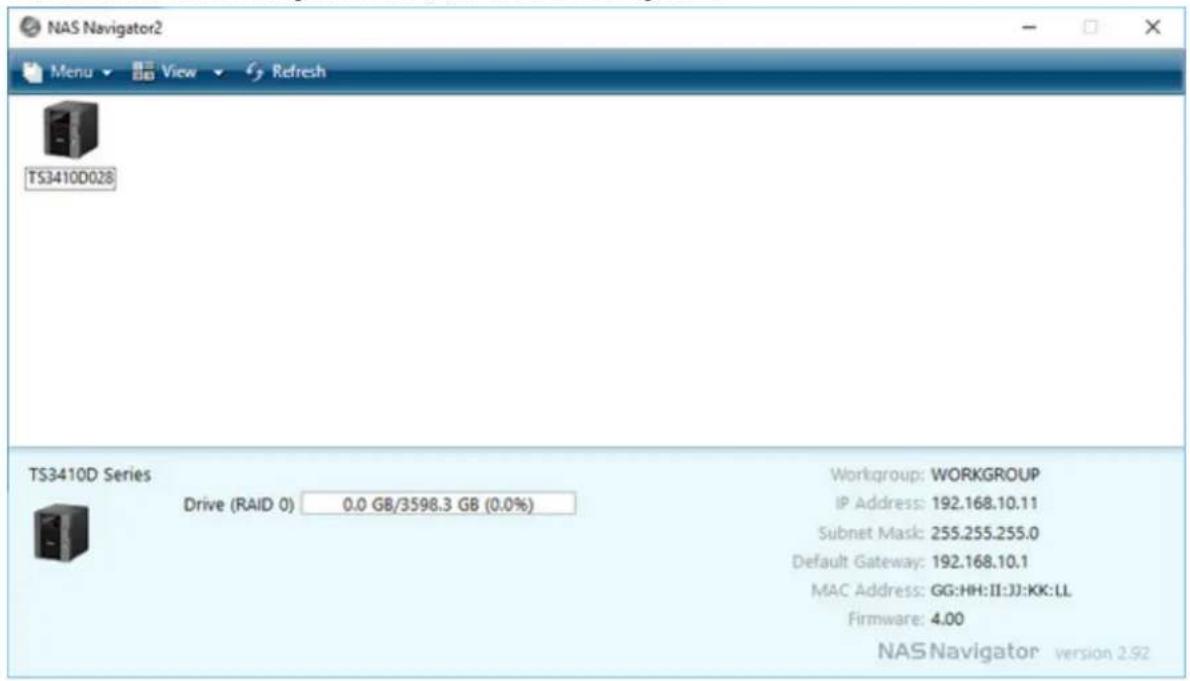
Task: Click the Menu clipboard icon
Action: (33, 71)
